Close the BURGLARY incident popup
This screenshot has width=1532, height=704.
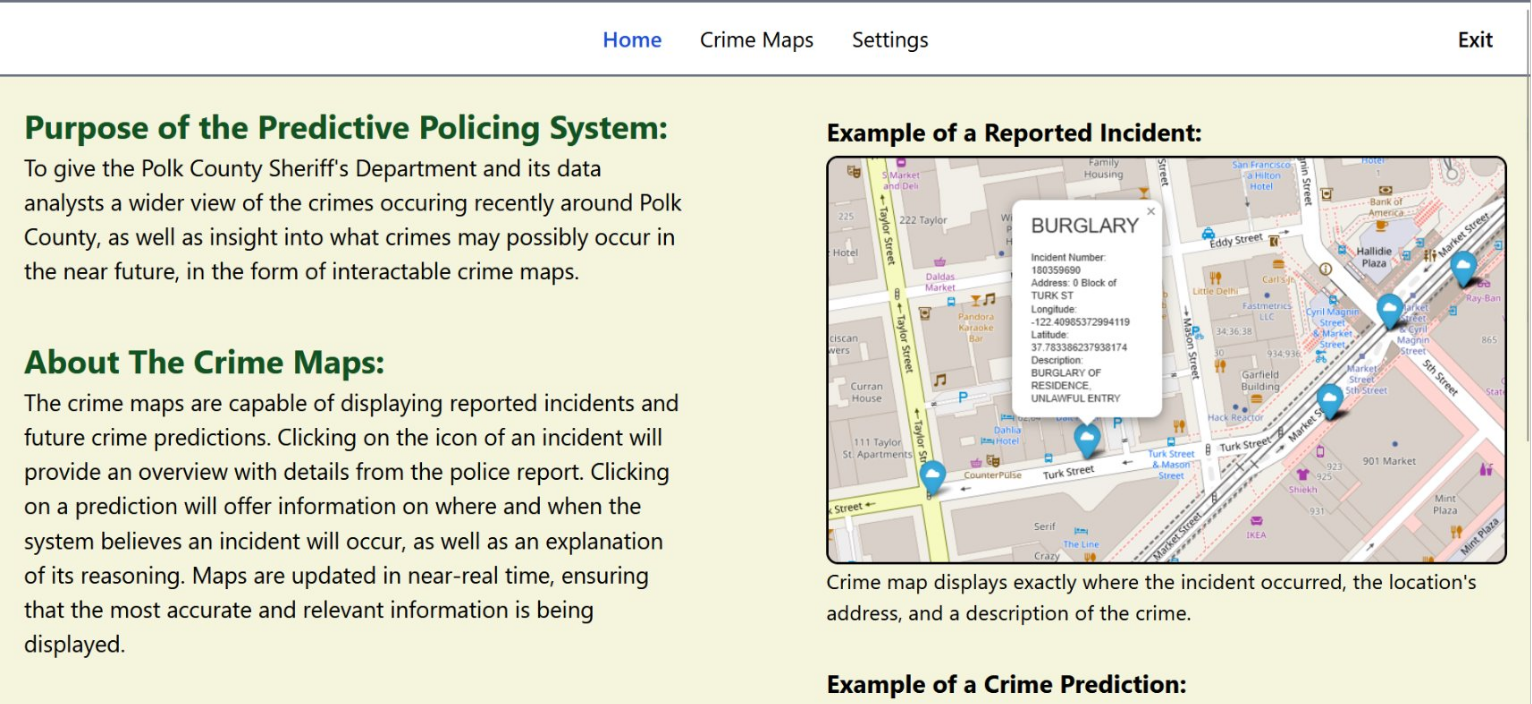1150,211
